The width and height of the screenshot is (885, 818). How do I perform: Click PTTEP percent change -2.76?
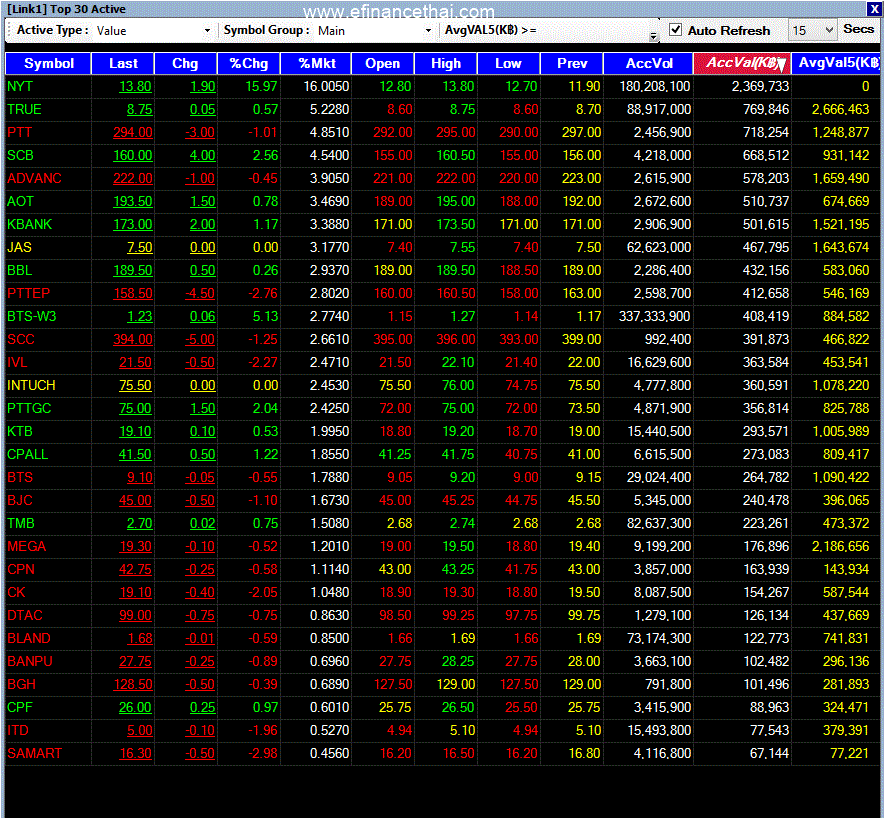tap(263, 294)
